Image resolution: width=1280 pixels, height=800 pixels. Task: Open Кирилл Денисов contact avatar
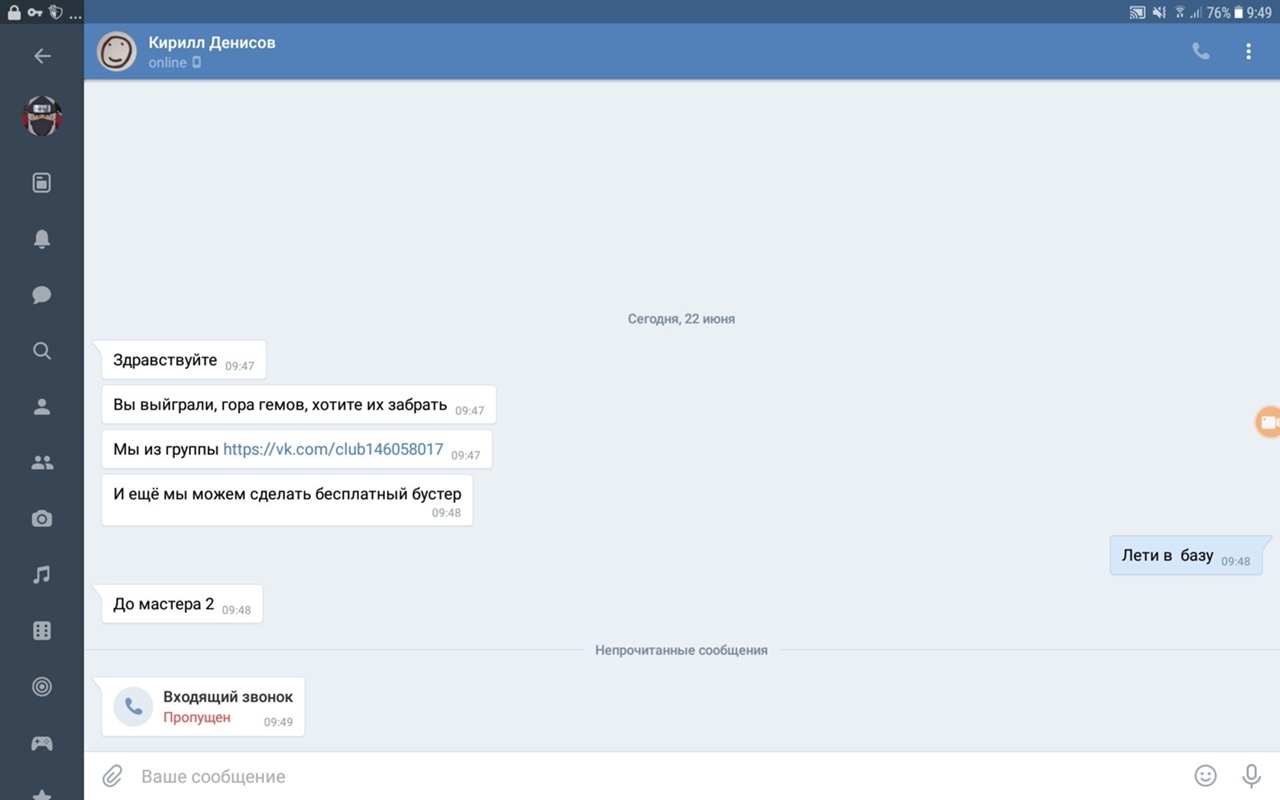pyautogui.click(x=117, y=52)
